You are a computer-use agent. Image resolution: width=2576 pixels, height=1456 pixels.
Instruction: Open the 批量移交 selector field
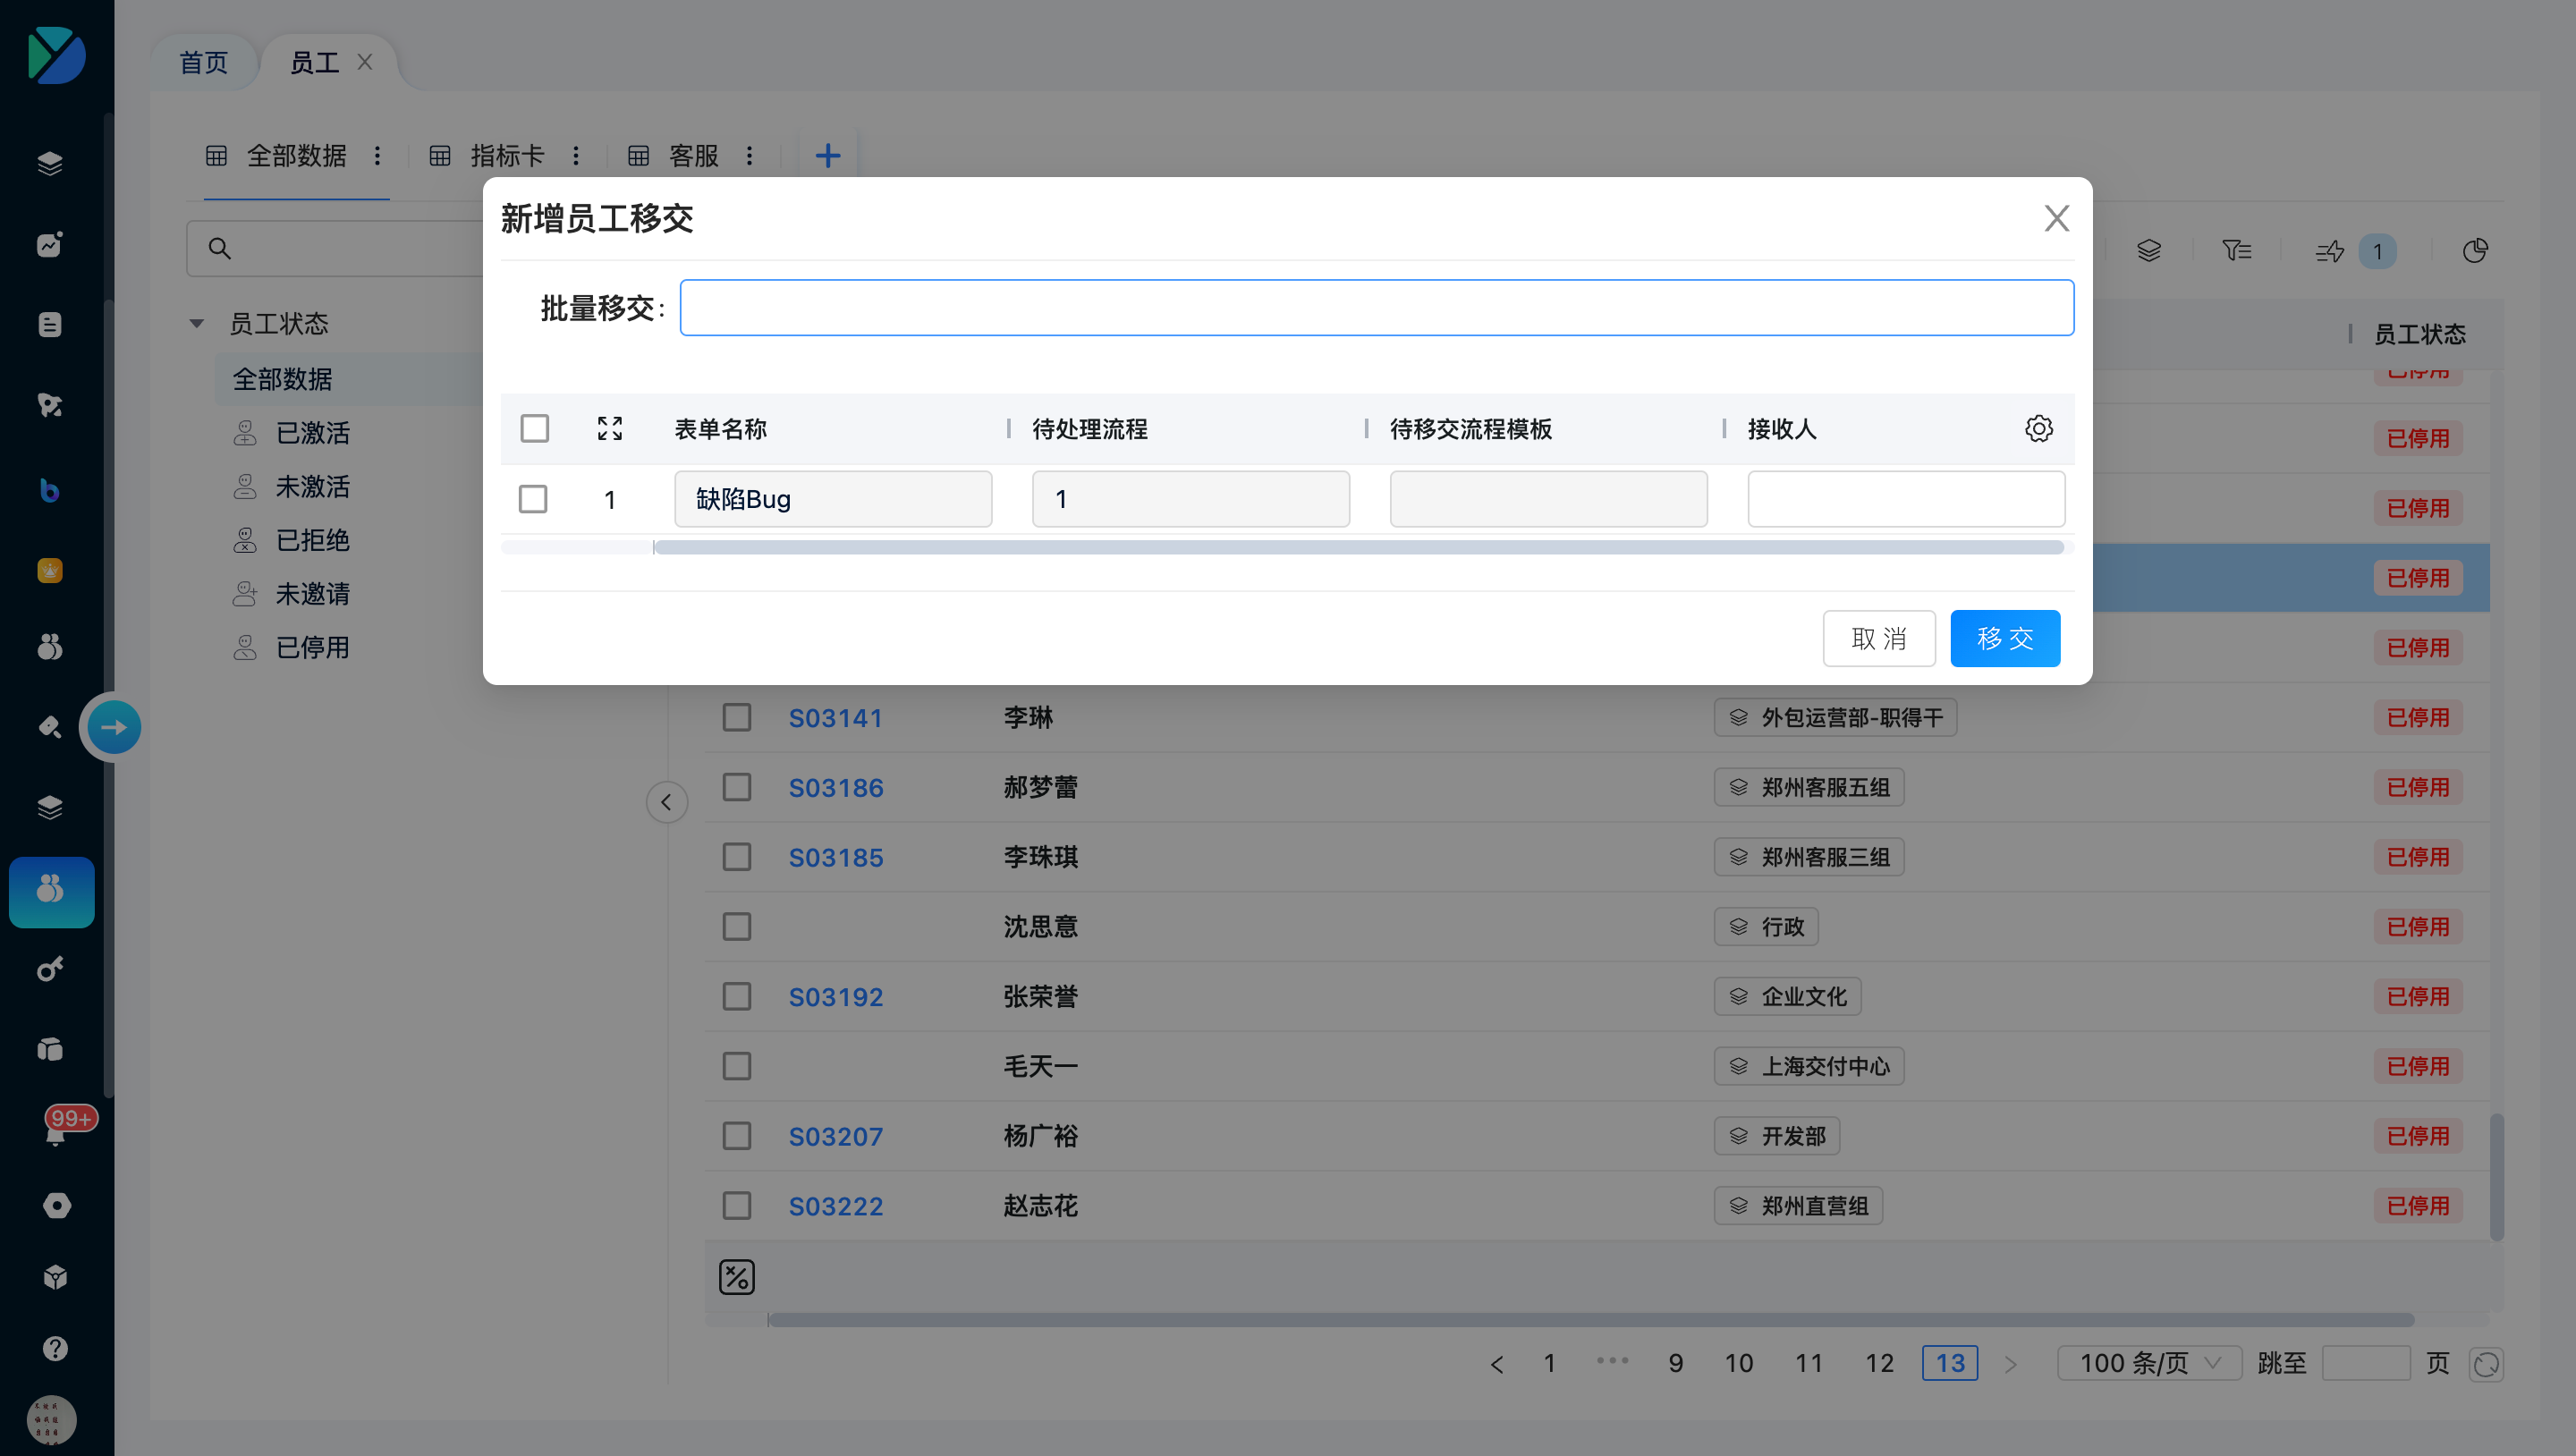click(1377, 308)
